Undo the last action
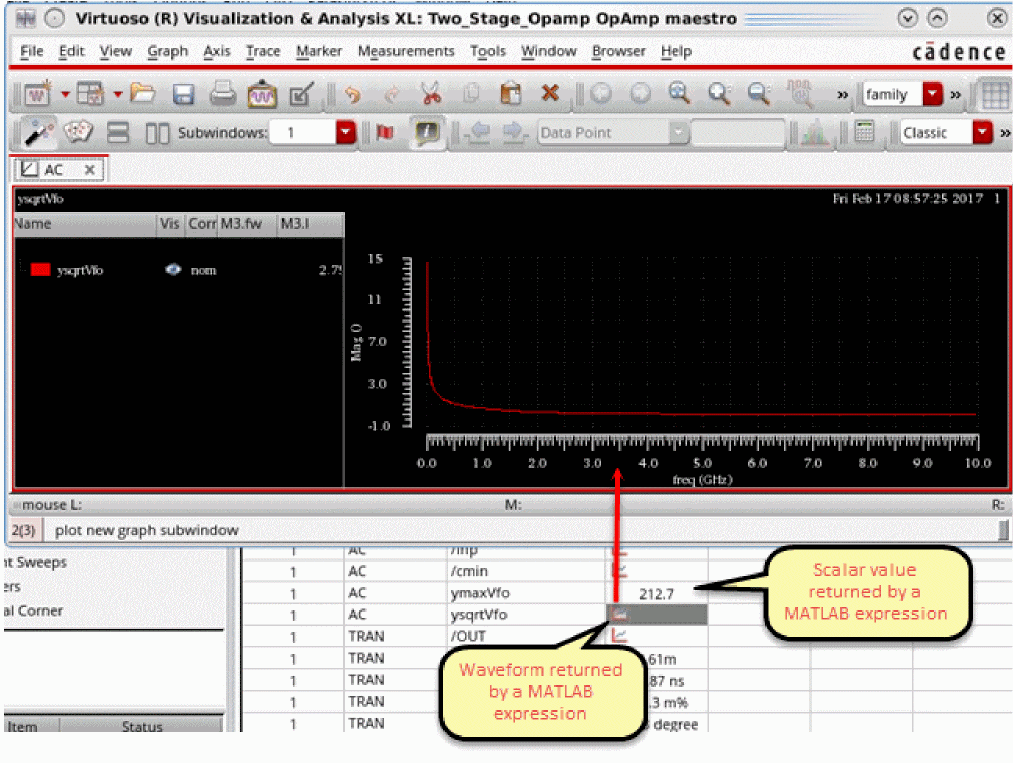The width and height of the screenshot is (1013, 763). (x=353, y=95)
